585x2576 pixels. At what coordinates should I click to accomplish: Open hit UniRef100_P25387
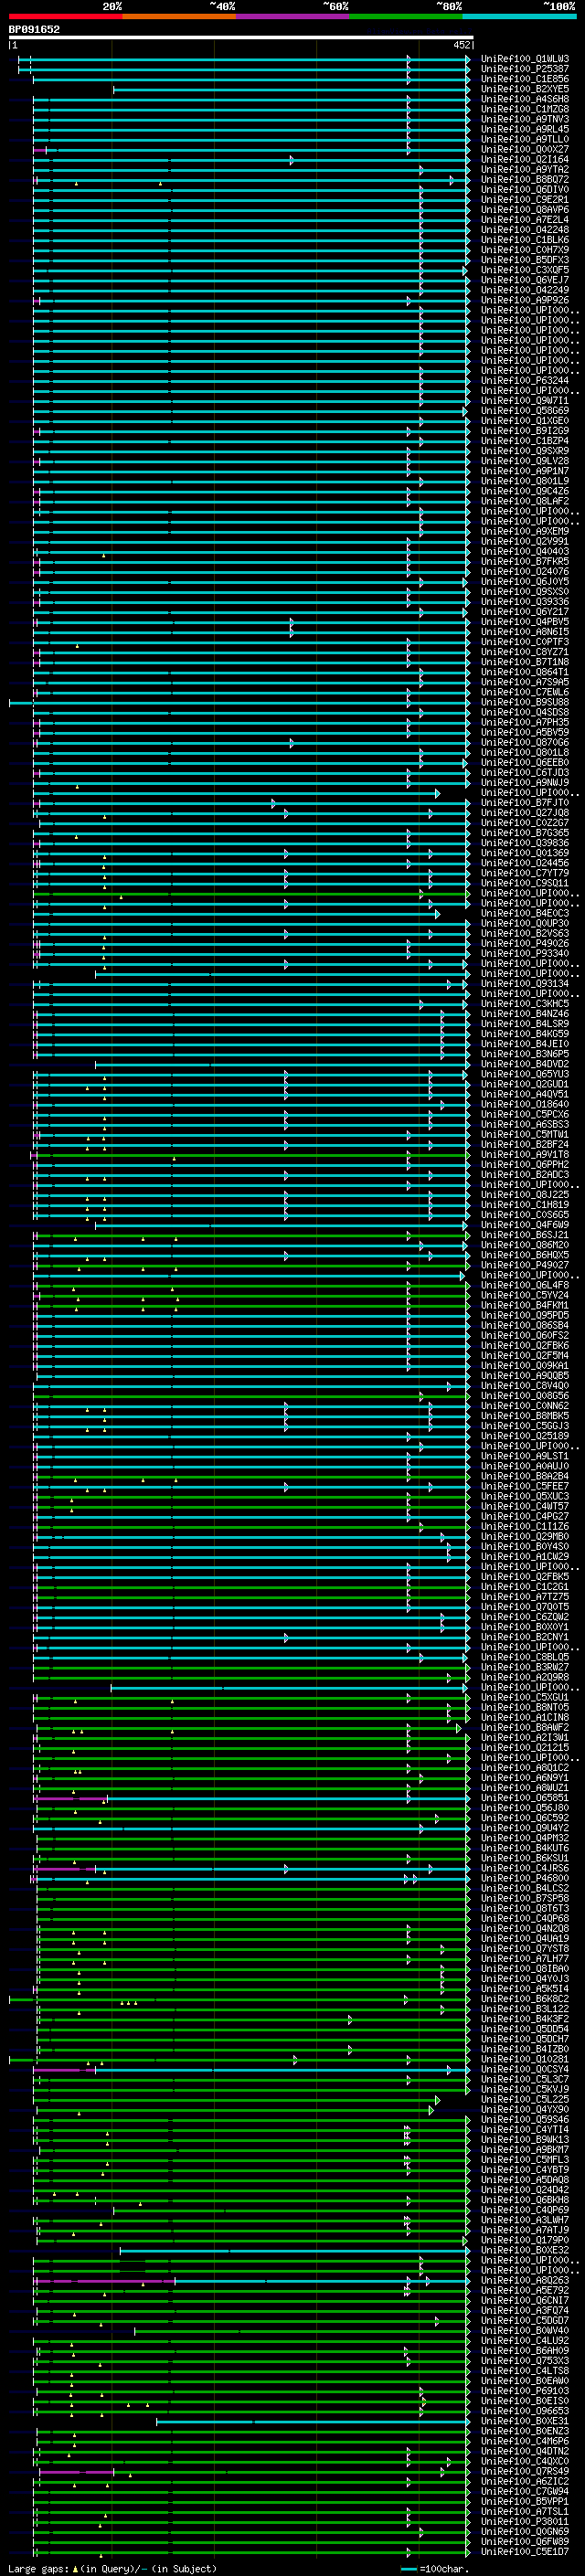(525, 69)
